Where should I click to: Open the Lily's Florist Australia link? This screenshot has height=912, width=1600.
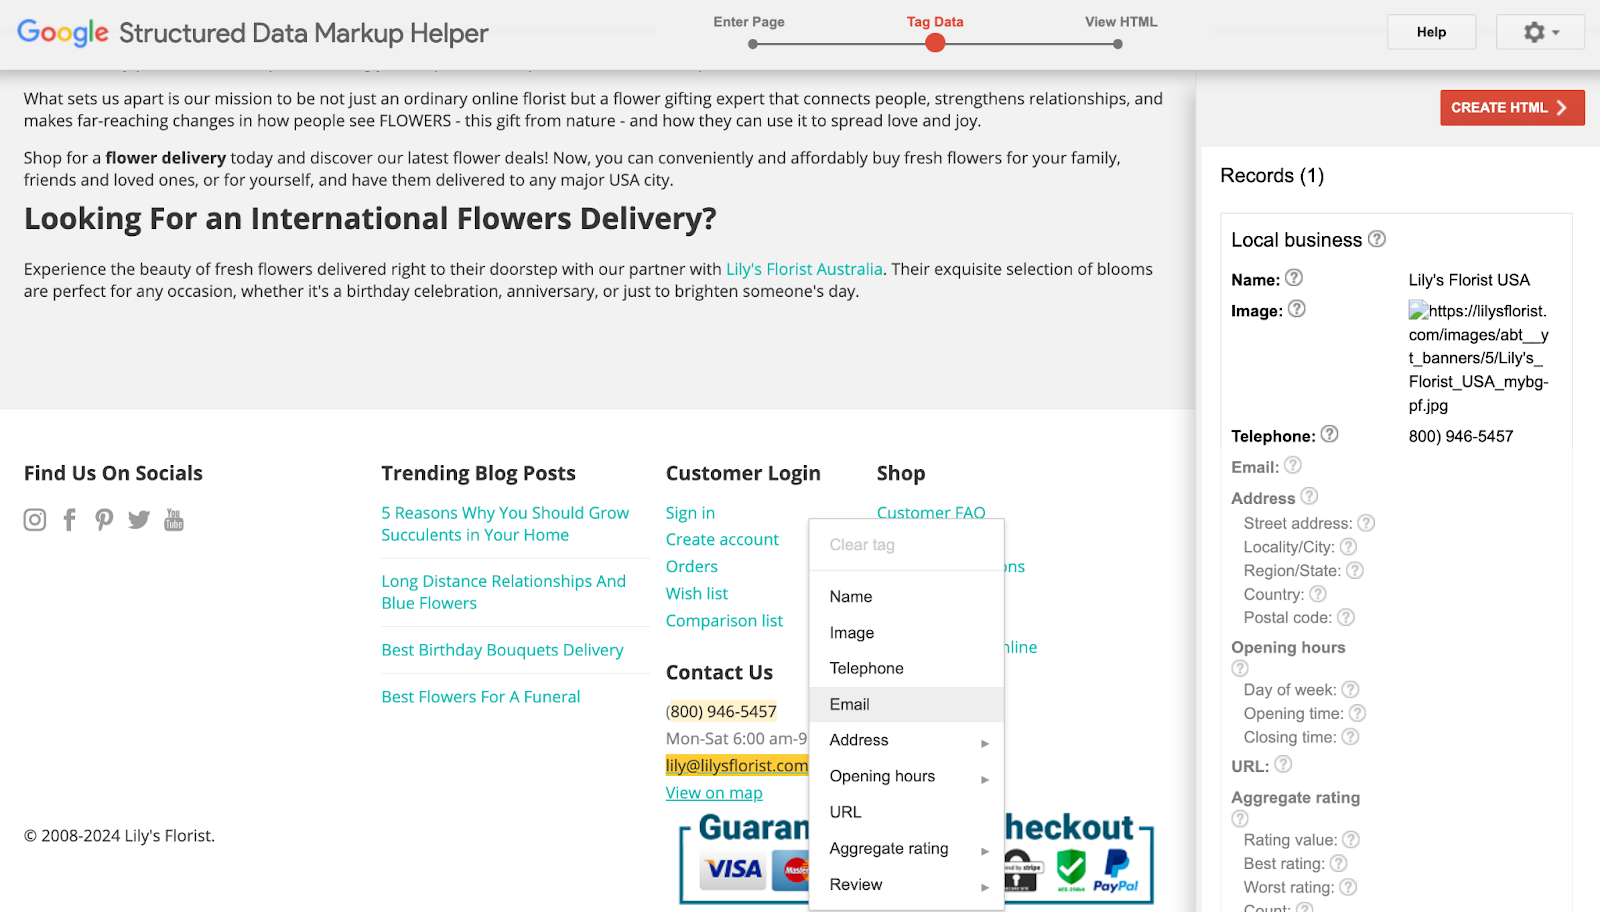point(804,269)
